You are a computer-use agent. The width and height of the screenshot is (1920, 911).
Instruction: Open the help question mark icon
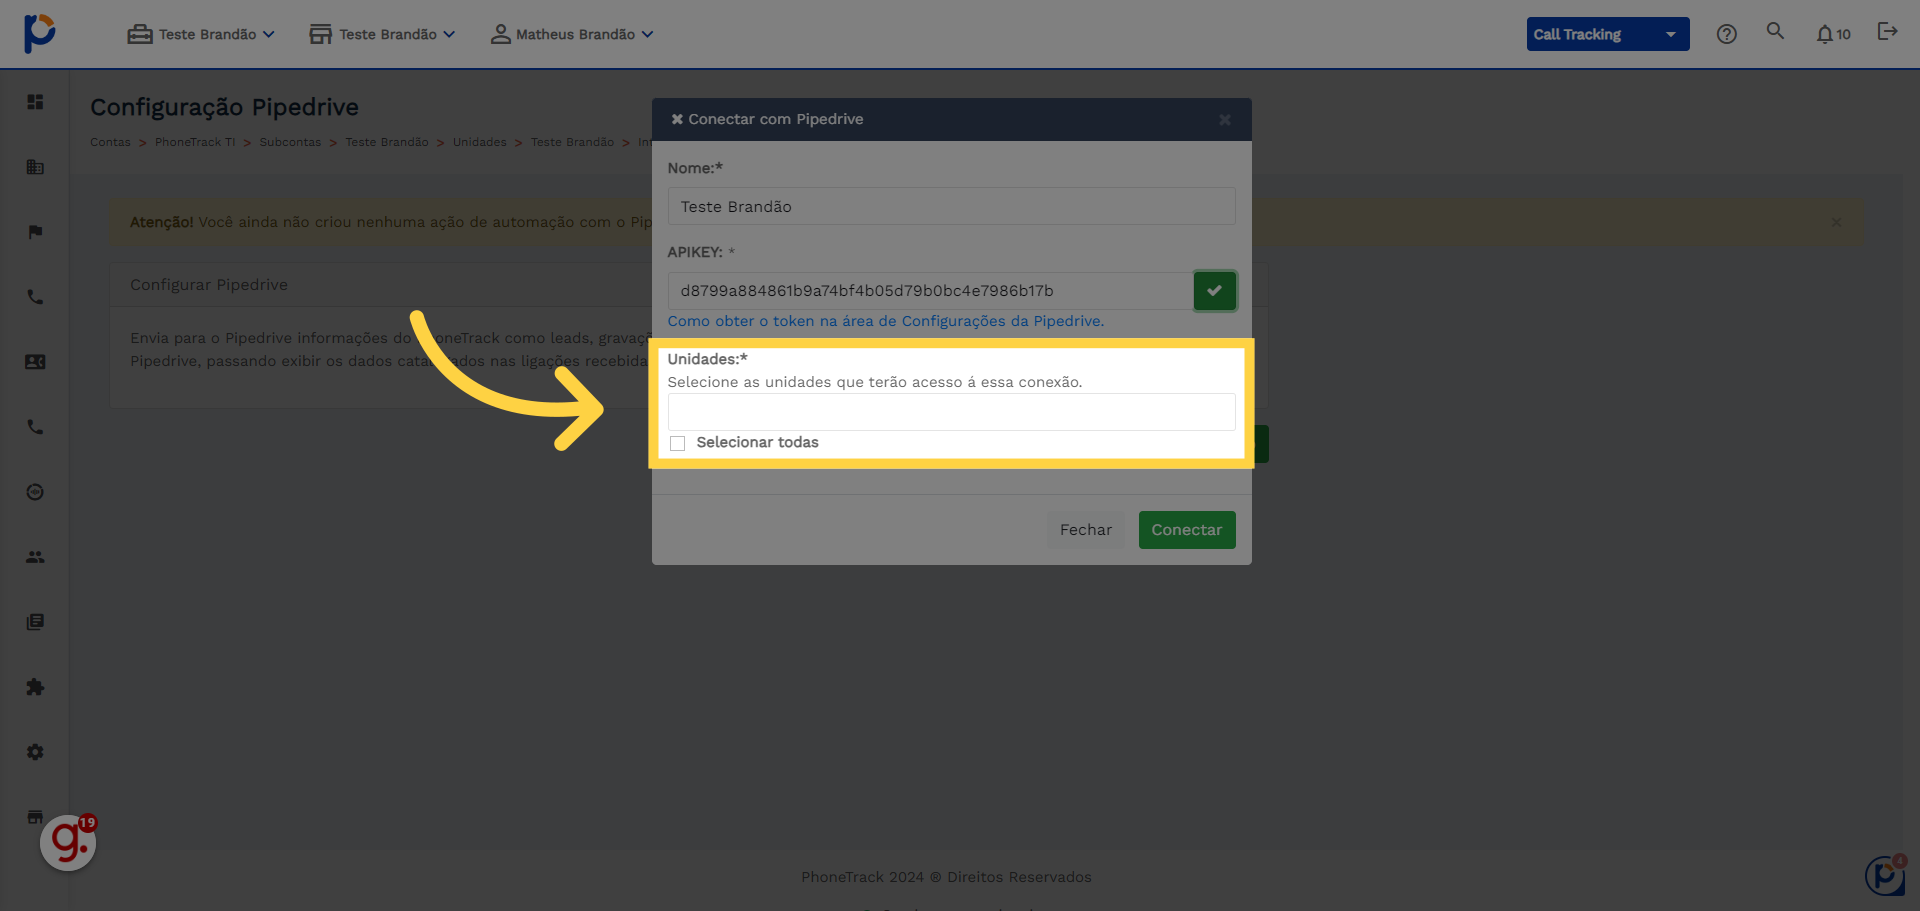coord(1726,34)
